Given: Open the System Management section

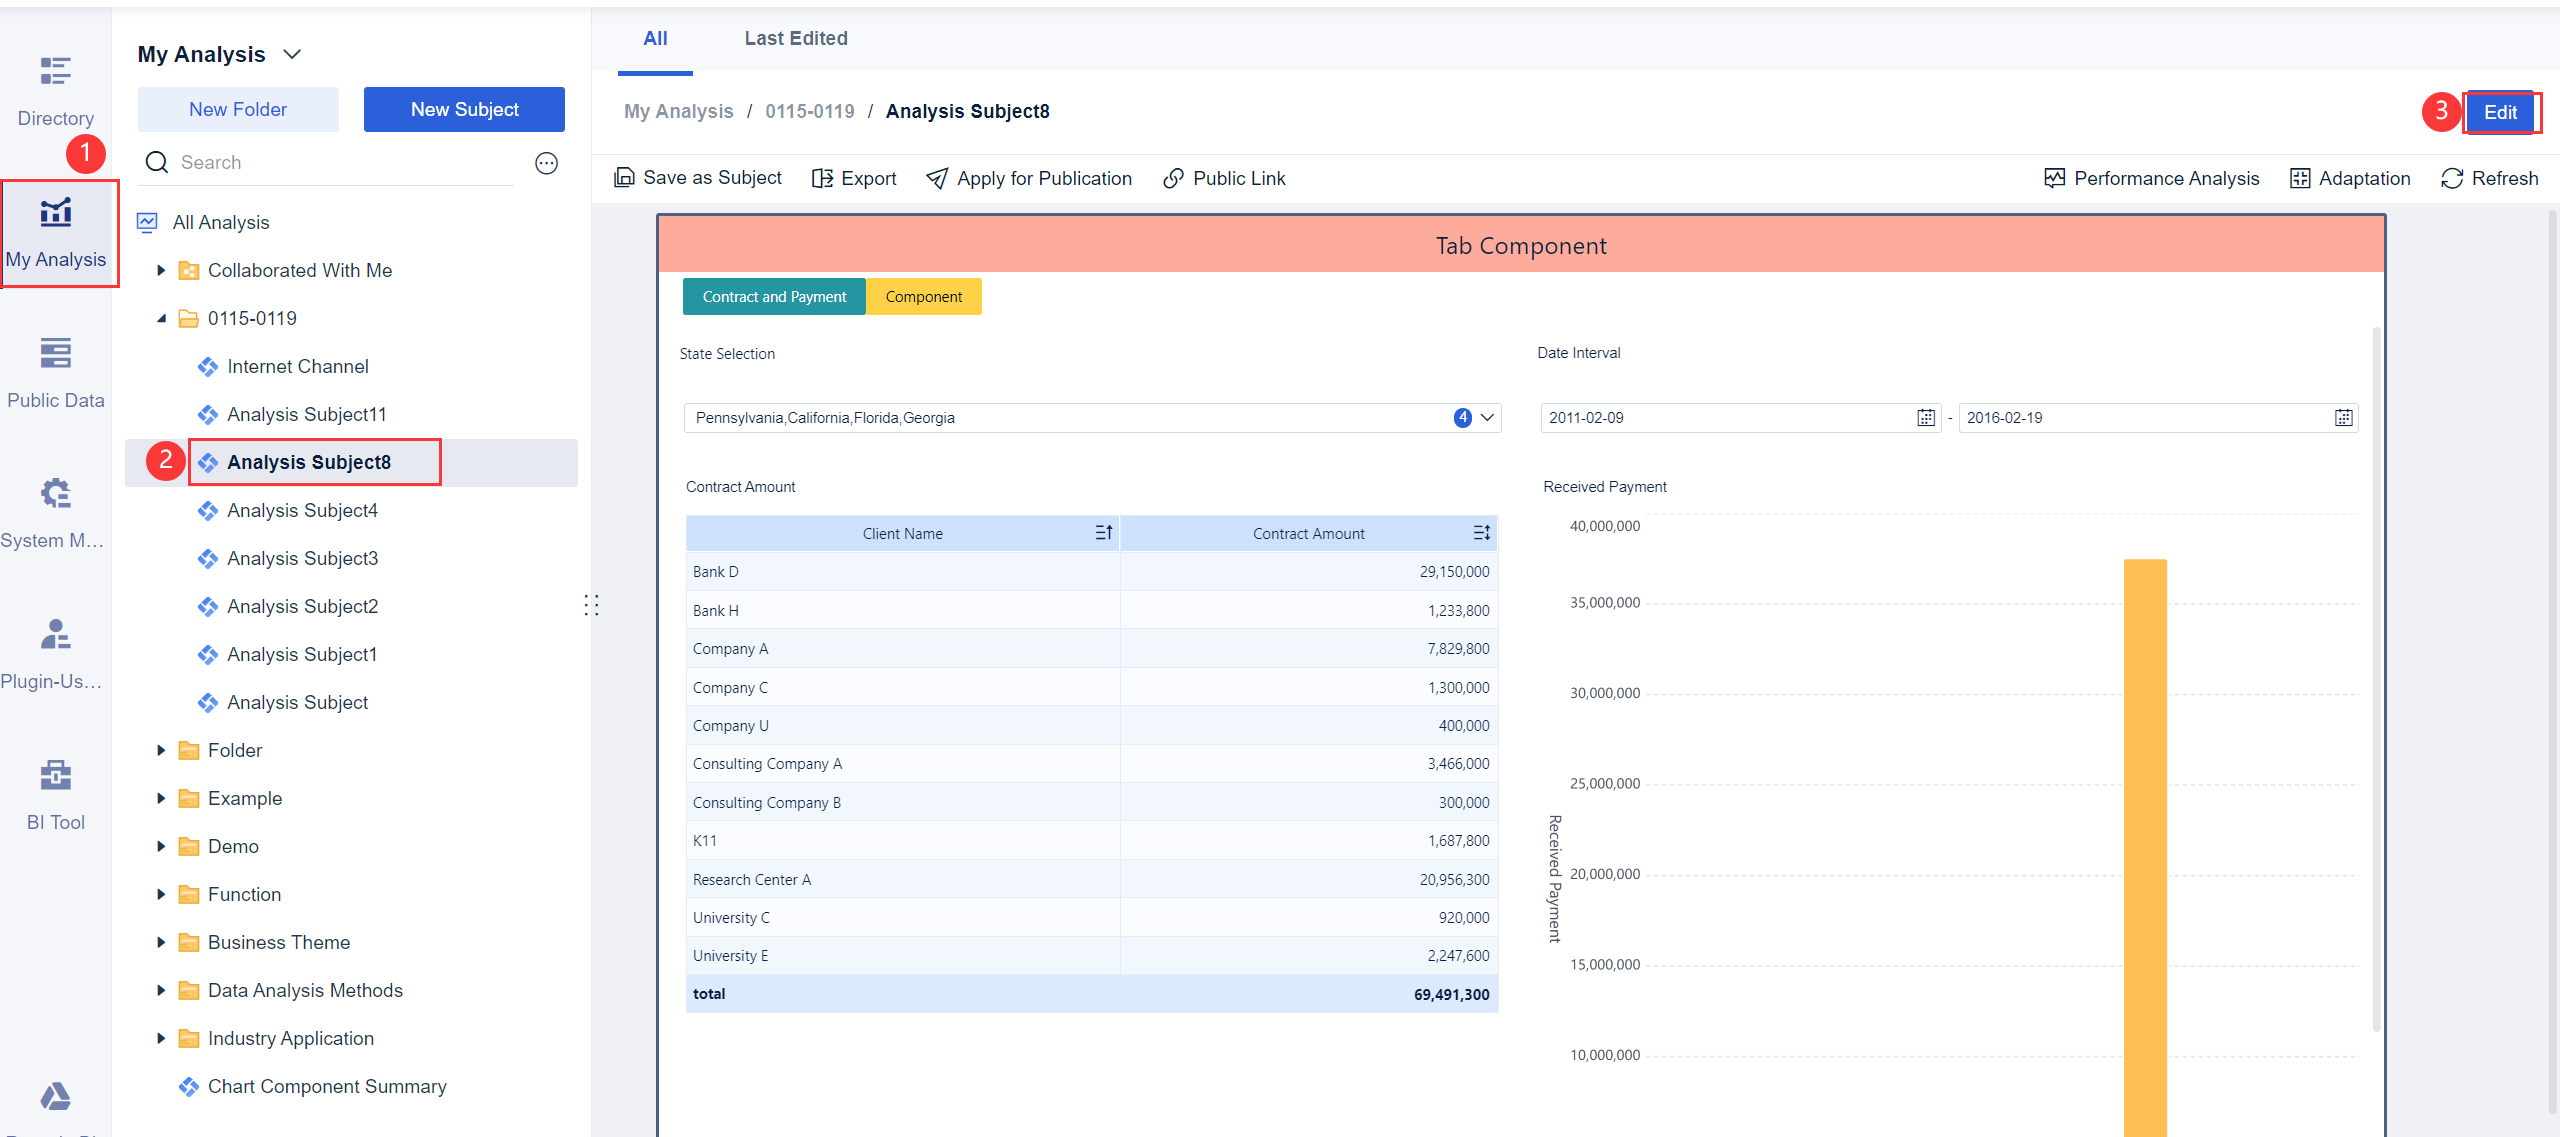Looking at the screenshot, I should pos(55,510).
